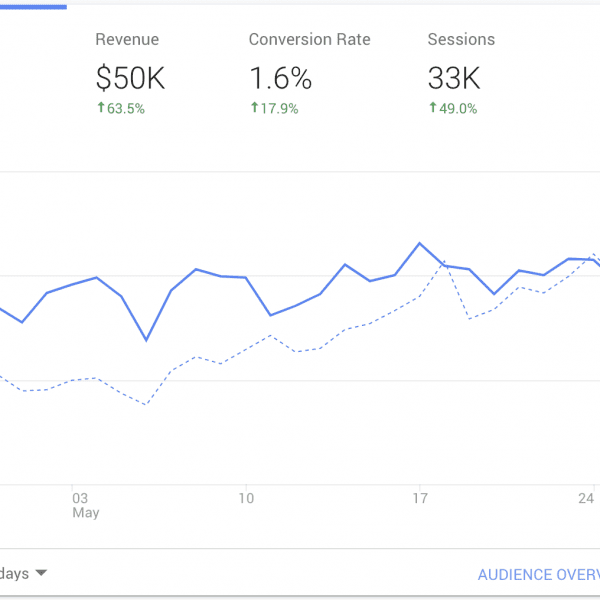Click the green arrow next to 49.0%
Image resolution: width=600 pixels, height=600 pixels.
point(432,108)
